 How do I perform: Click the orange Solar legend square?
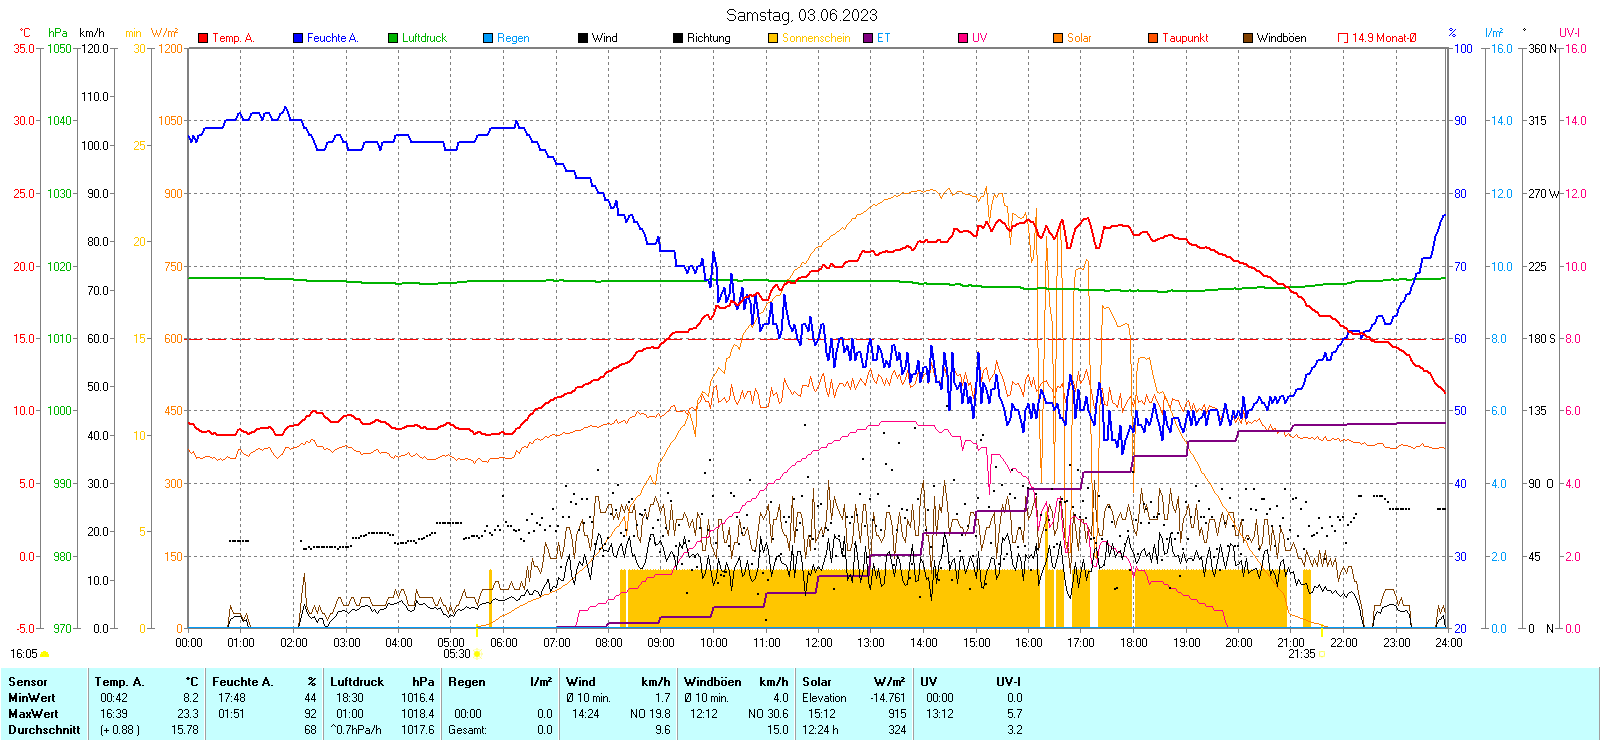[1058, 38]
